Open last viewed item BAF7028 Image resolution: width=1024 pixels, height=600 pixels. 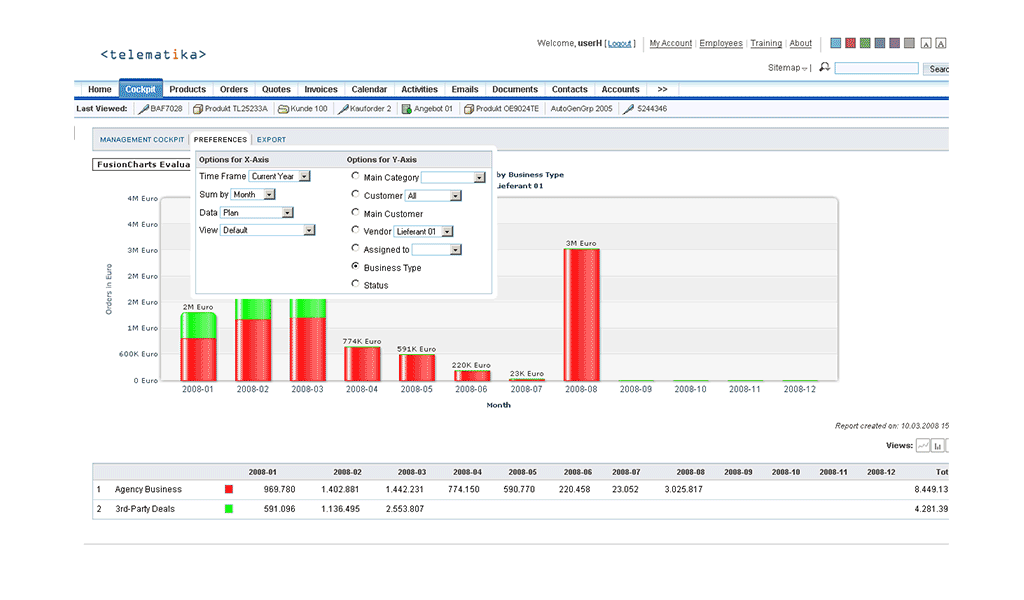click(161, 109)
